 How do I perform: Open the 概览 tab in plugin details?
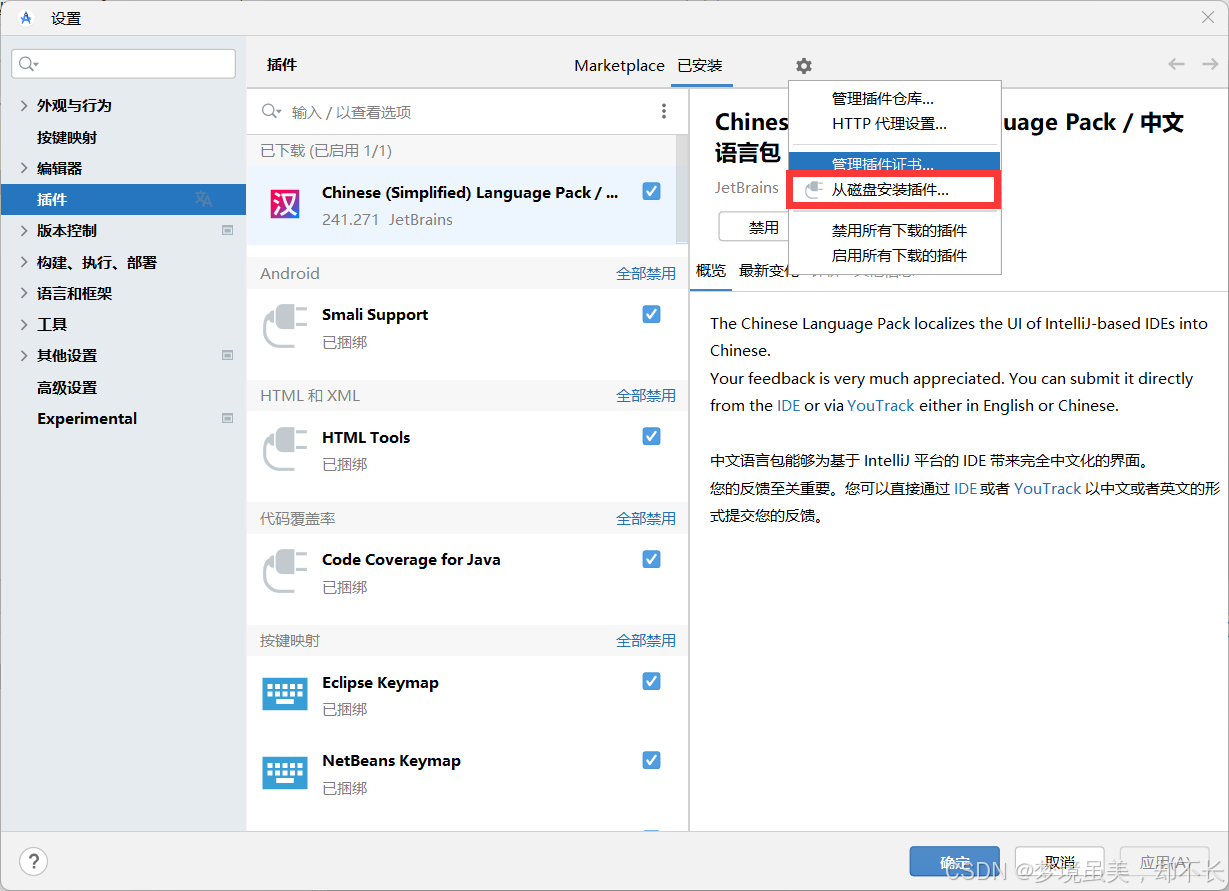click(711, 271)
